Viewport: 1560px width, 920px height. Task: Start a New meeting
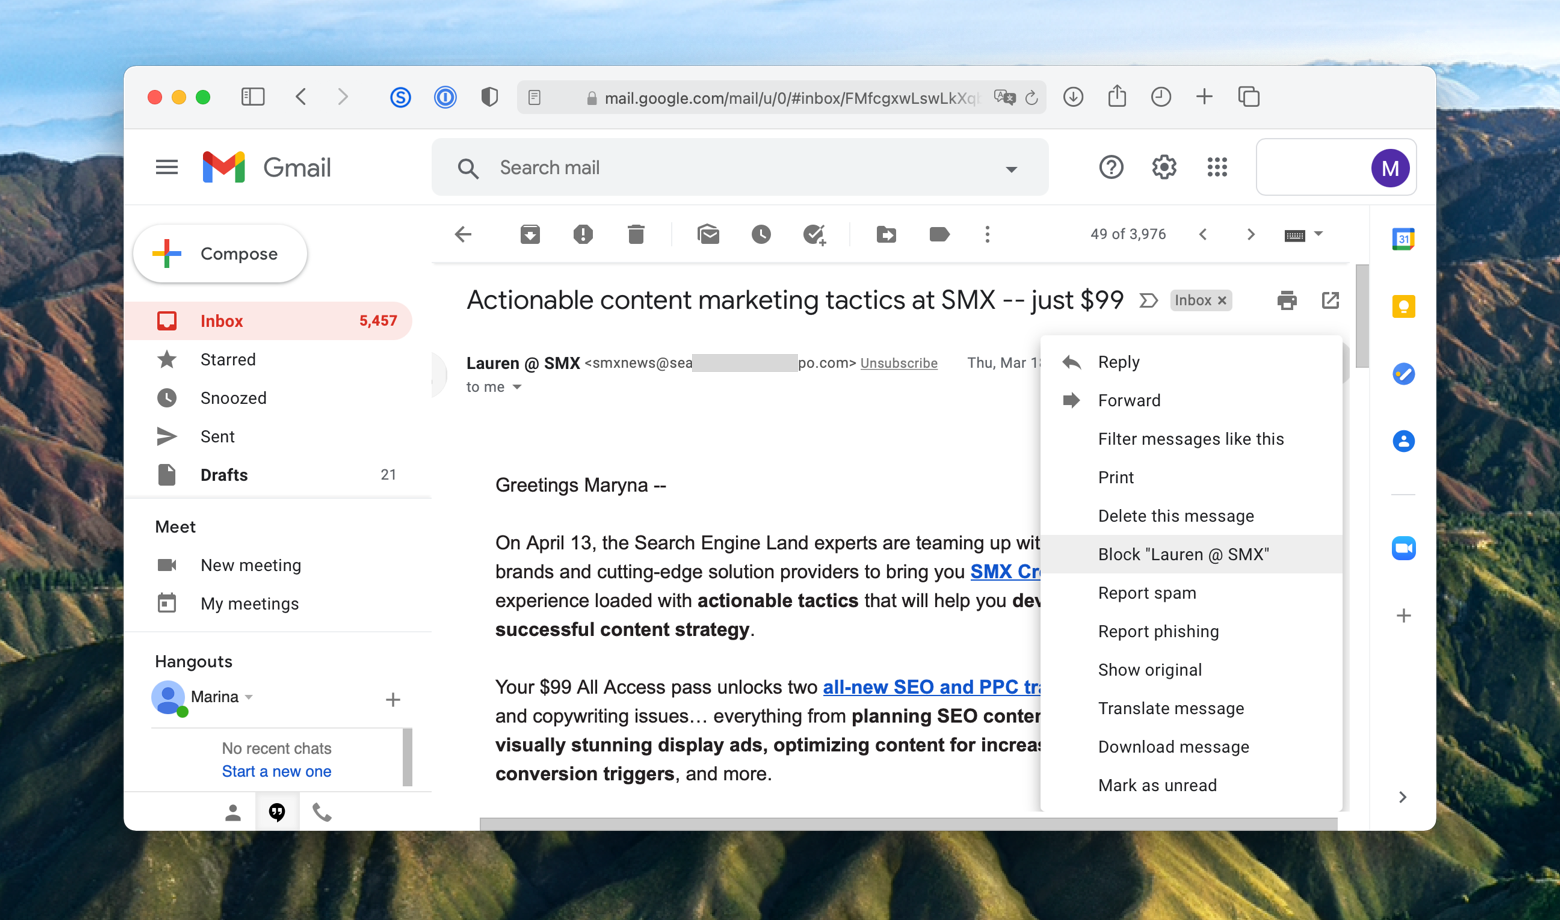(250, 565)
